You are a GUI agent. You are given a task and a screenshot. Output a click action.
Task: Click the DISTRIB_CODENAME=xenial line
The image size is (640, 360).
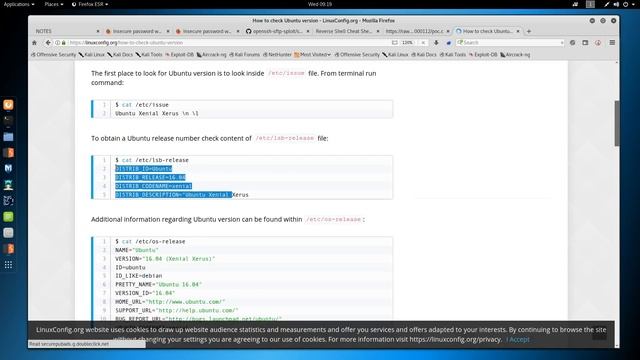click(153, 186)
